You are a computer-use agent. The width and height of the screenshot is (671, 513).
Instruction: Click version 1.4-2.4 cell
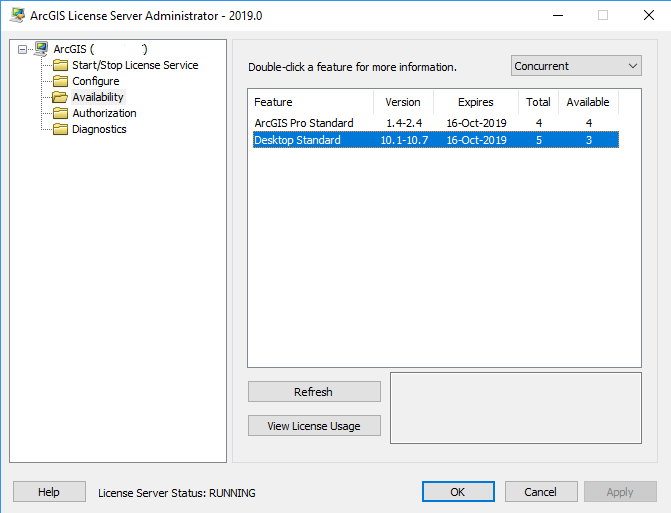(404, 123)
